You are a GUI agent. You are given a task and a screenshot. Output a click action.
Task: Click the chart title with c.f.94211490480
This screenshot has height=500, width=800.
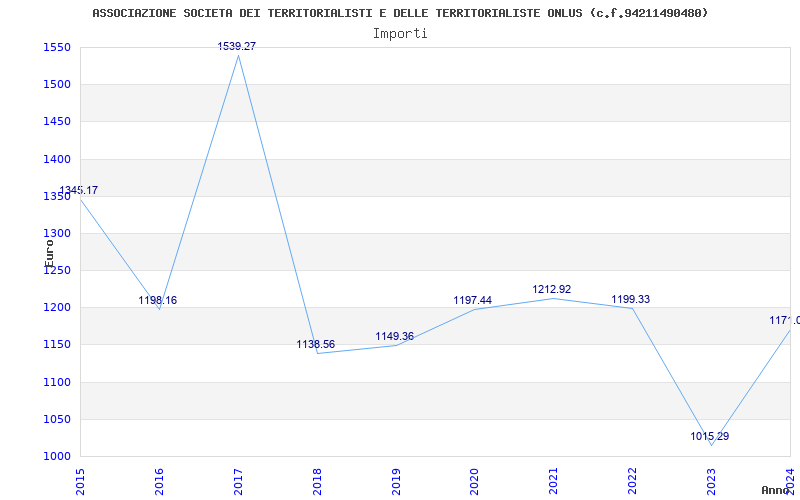(400, 13)
